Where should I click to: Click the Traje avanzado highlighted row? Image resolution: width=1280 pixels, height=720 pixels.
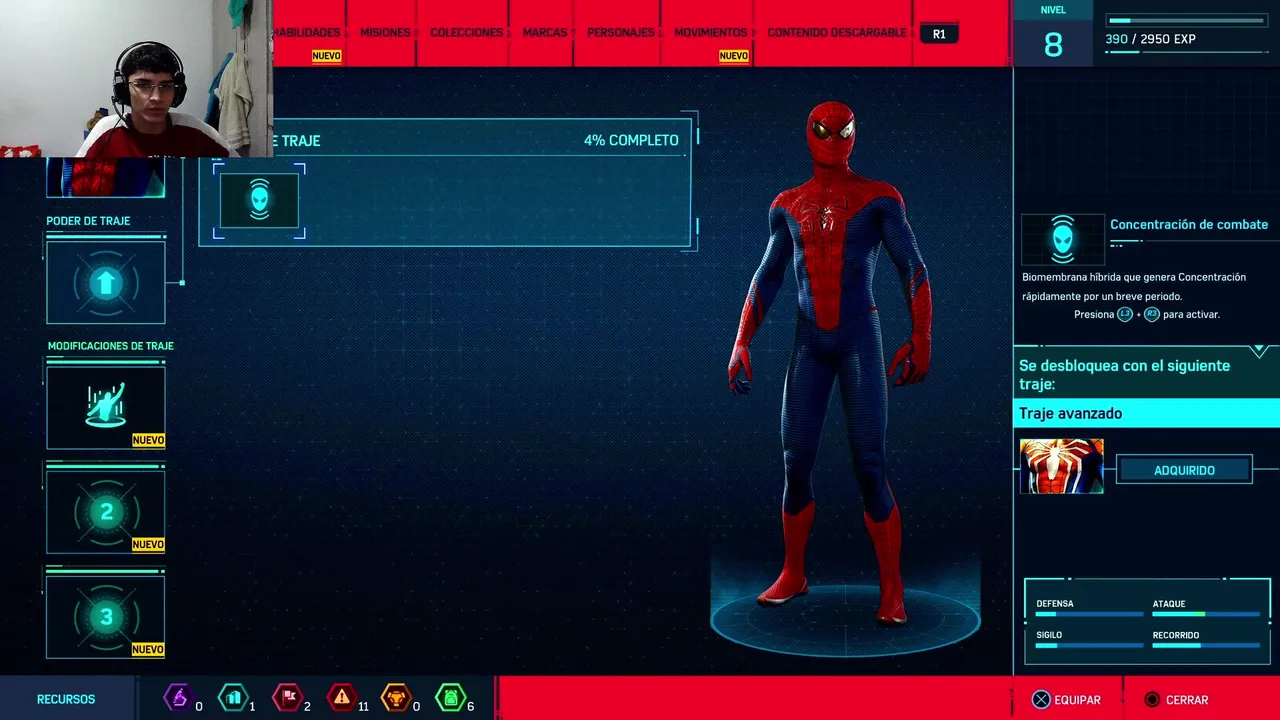(x=1146, y=413)
